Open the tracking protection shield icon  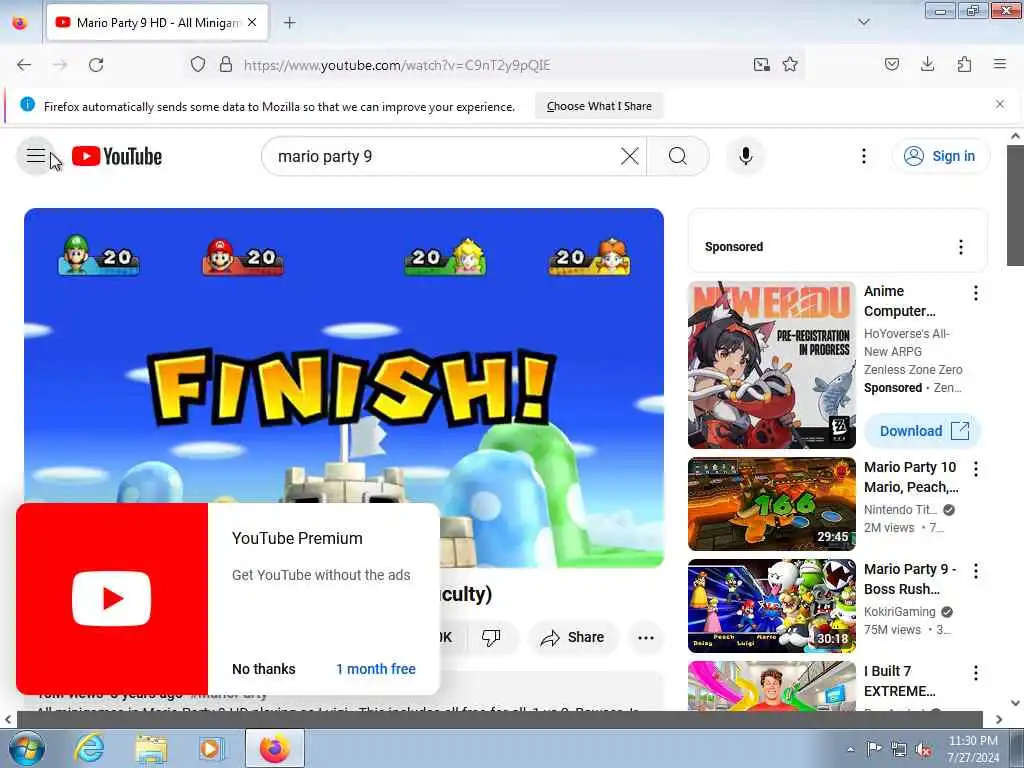pyautogui.click(x=198, y=64)
